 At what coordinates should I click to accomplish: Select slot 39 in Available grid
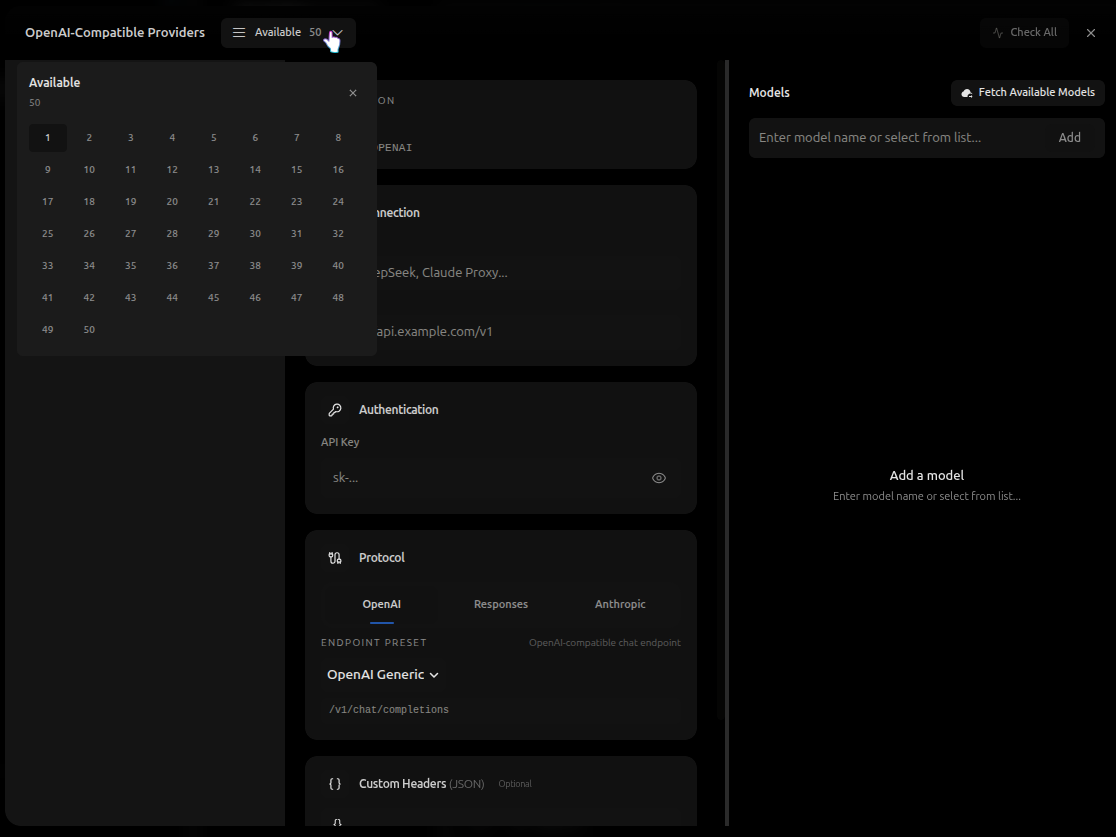point(297,266)
